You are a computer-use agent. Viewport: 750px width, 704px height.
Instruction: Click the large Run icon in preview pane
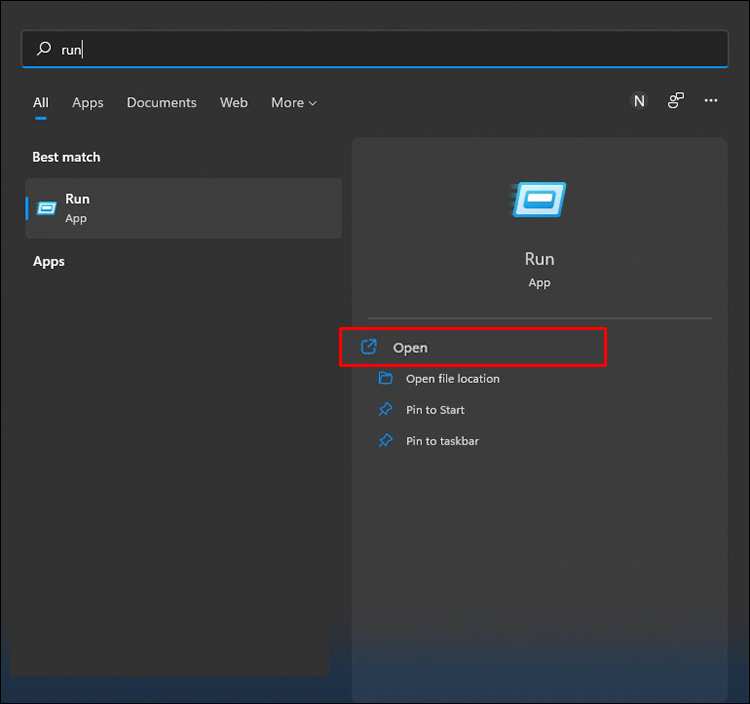(539, 200)
